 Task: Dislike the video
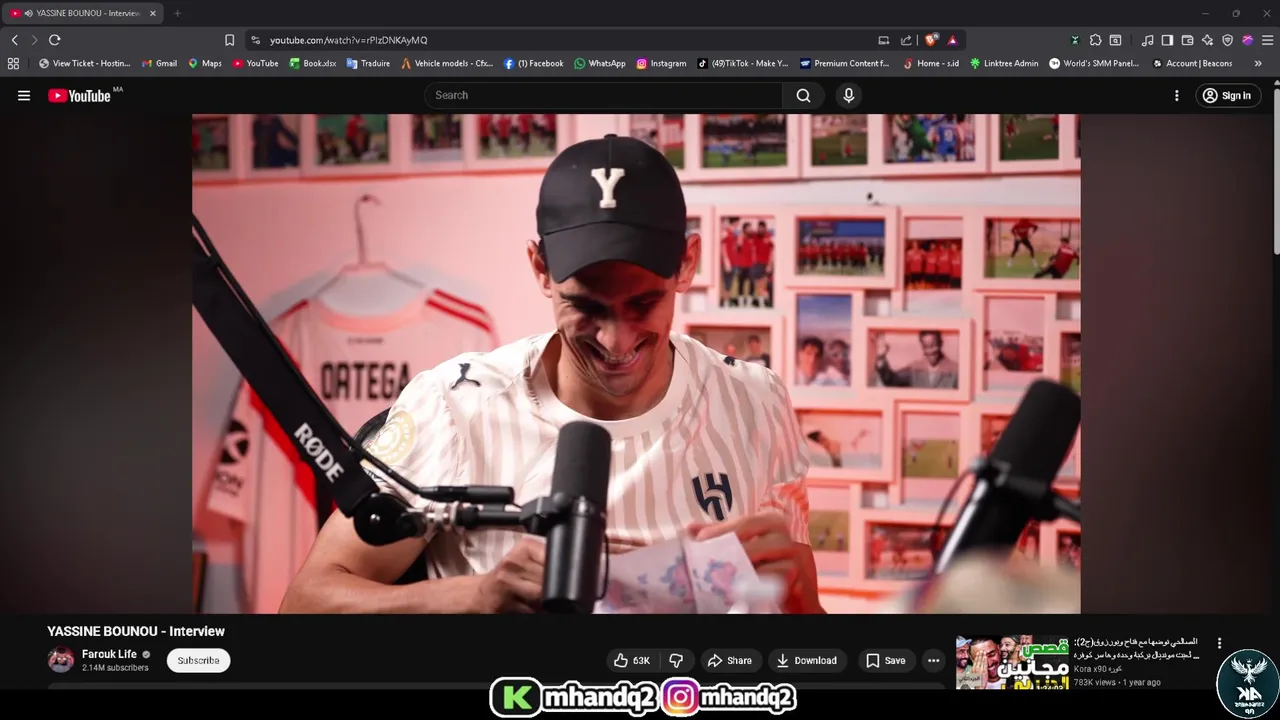point(676,660)
